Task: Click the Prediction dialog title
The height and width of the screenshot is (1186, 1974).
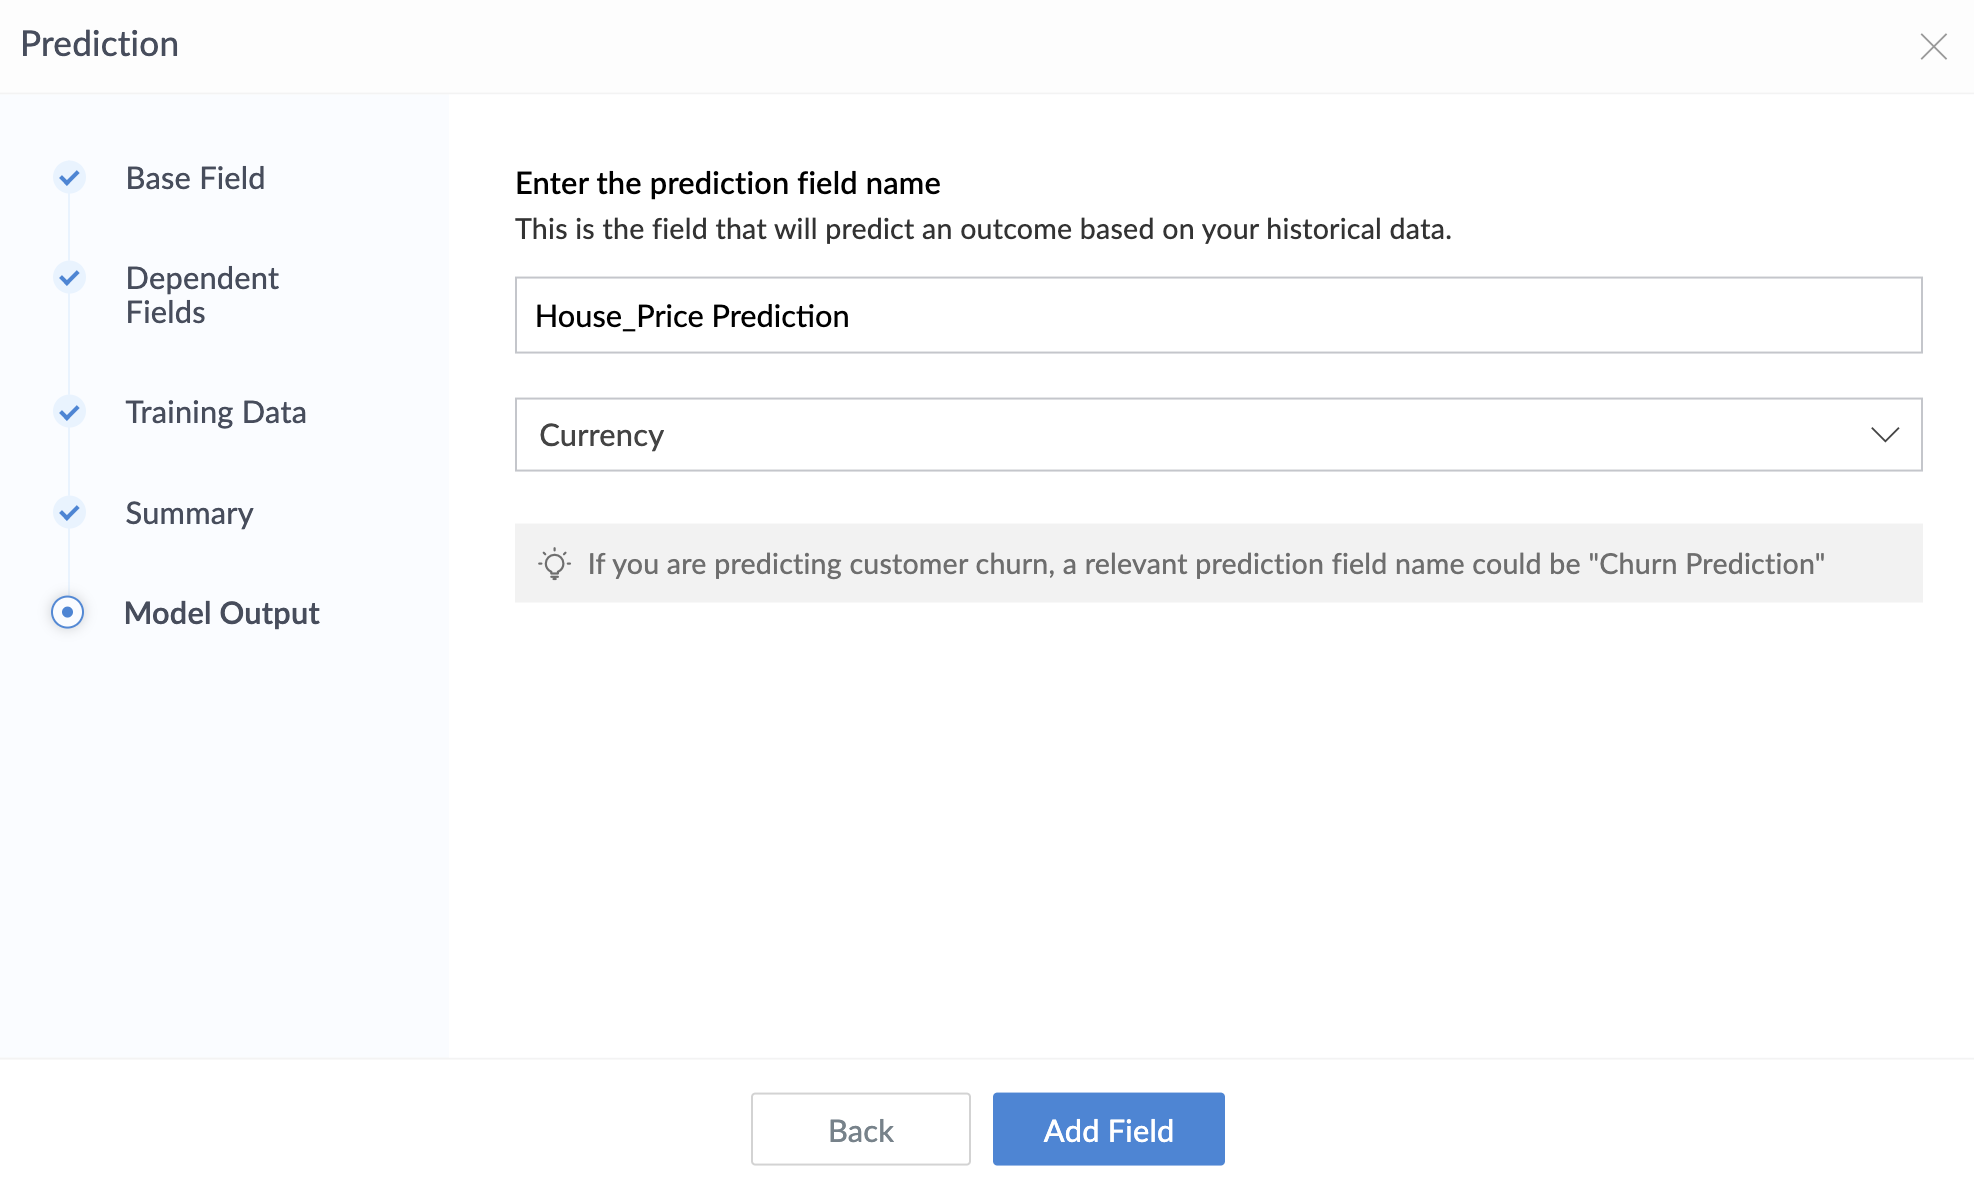Action: pos(99,44)
